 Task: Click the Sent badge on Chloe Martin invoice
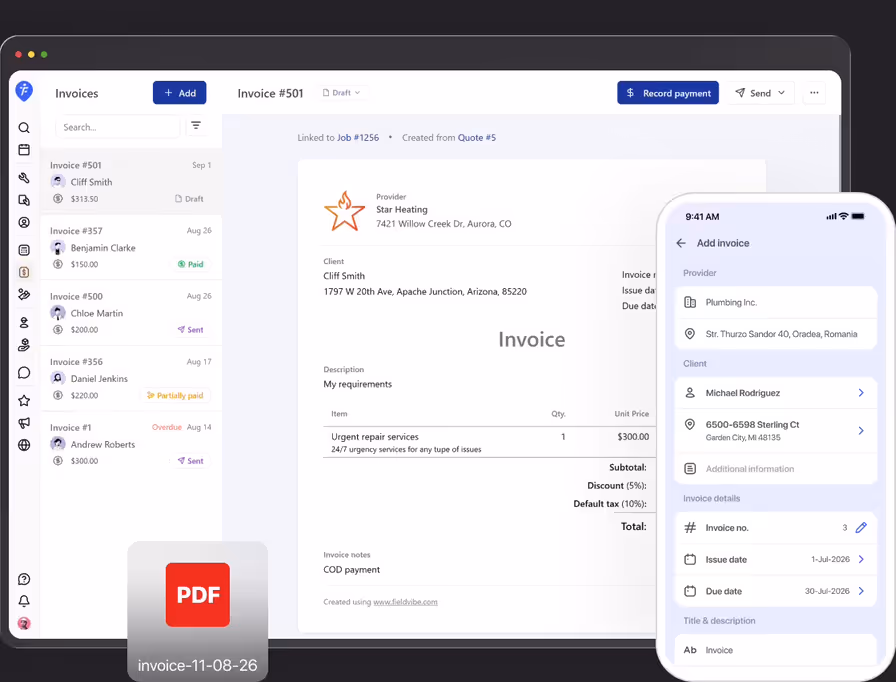[x=190, y=330]
